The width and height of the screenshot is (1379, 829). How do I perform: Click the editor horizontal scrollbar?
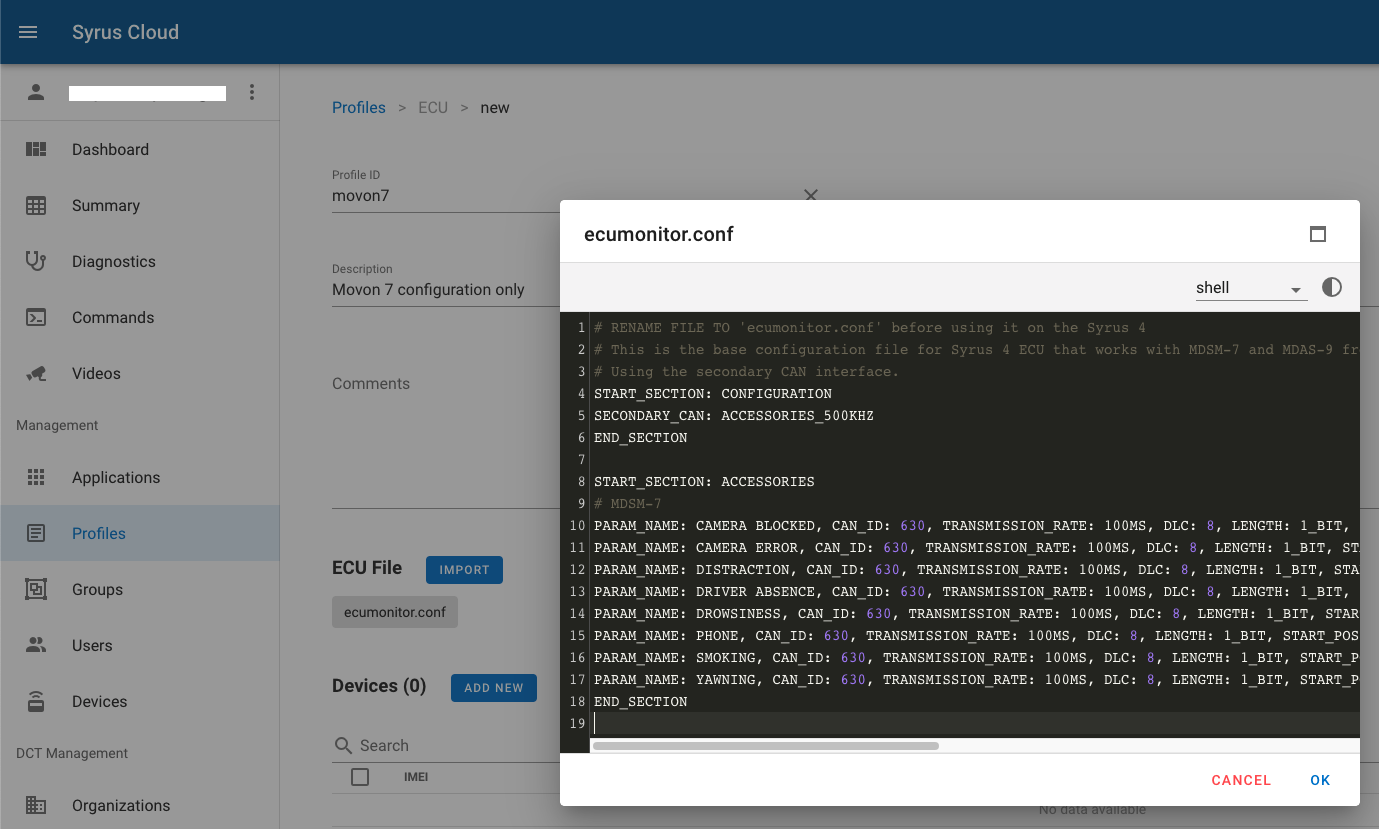766,746
